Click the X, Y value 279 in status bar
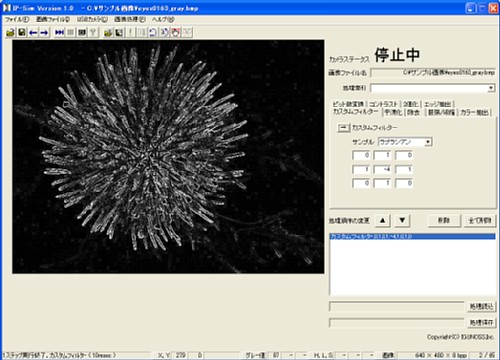The height and width of the screenshot is (360, 500). point(180,355)
